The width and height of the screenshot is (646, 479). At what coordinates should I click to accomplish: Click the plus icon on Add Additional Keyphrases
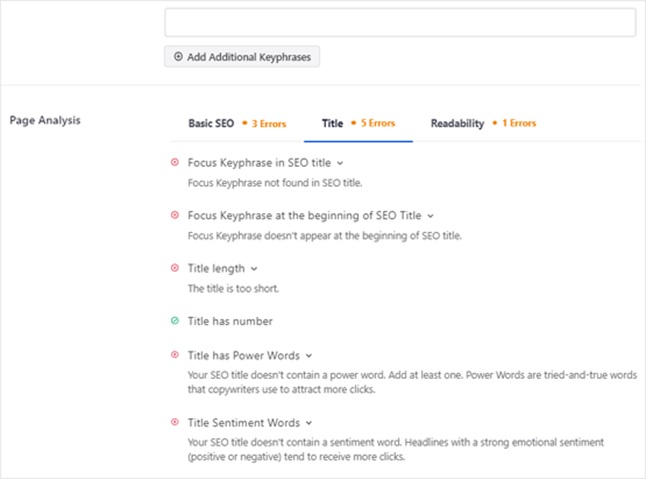click(x=178, y=57)
